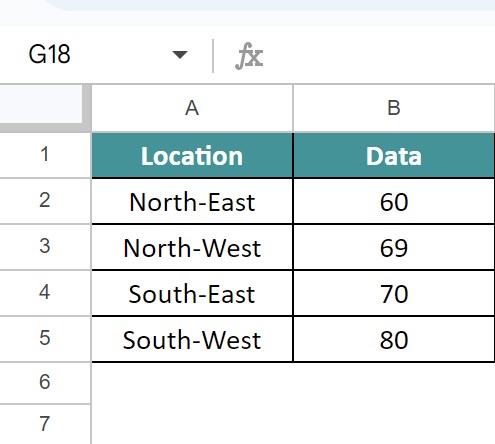The height and width of the screenshot is (444, 495).
Task: Select row 3 header
Action: coord(45,247)
